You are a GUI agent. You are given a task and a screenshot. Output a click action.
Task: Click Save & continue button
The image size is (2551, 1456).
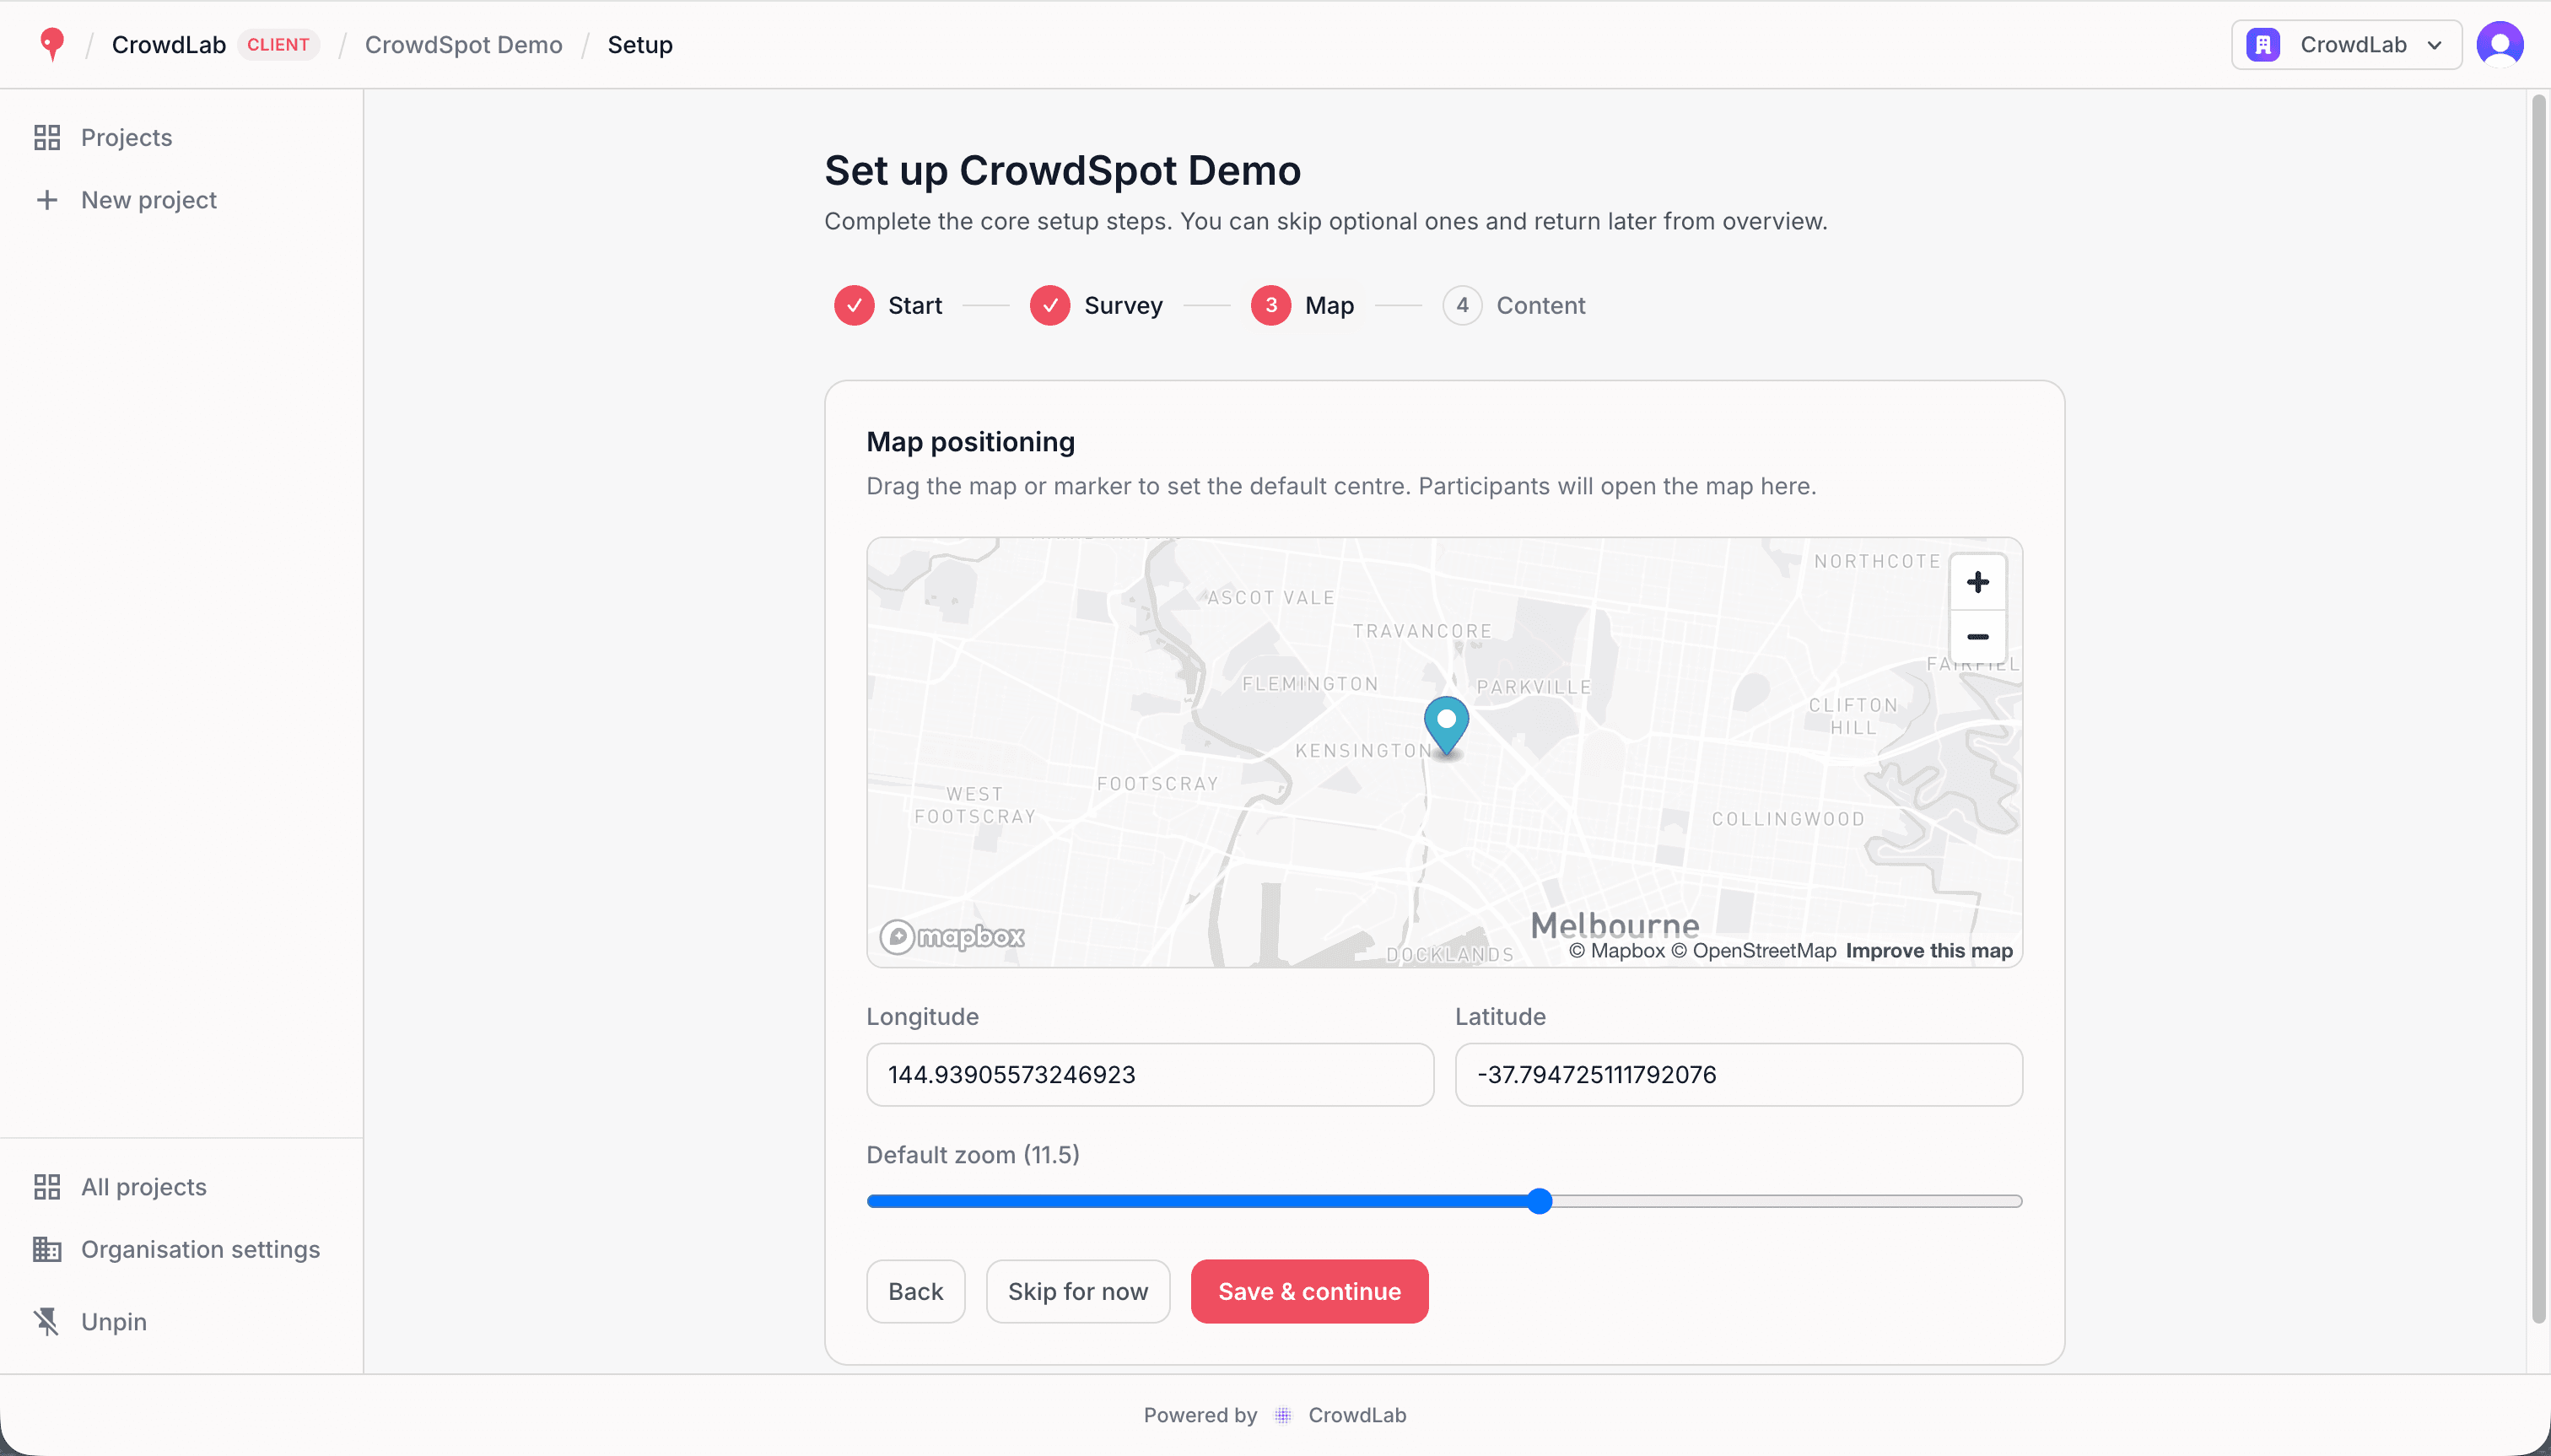1309,1292
